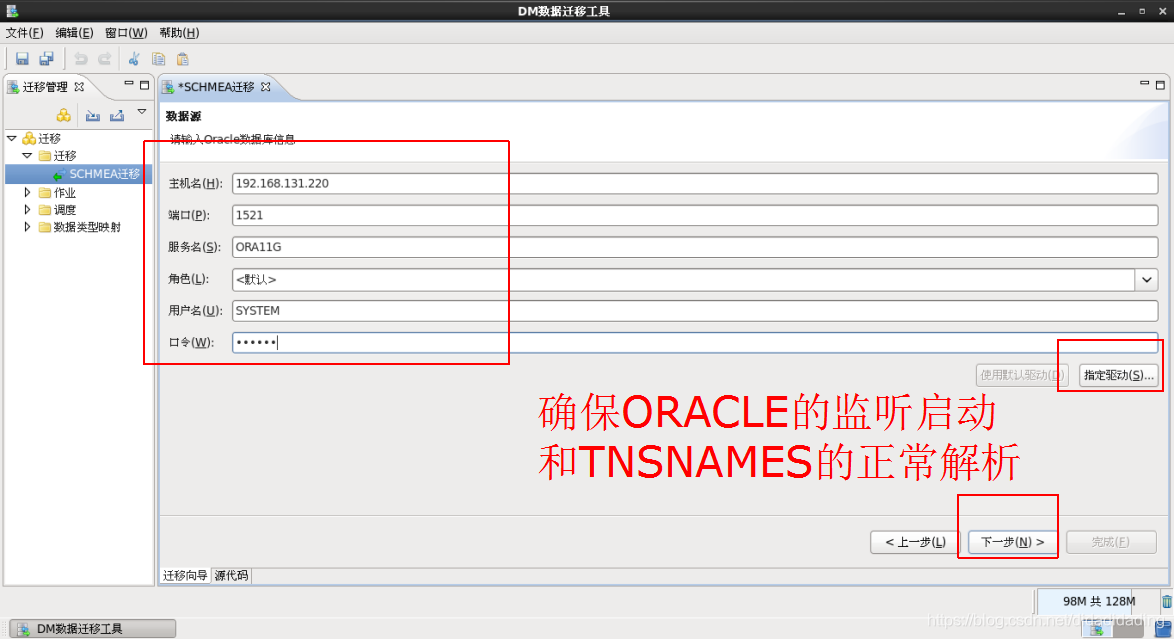Open the 编辑(E) menu

[x=74, y=33]
